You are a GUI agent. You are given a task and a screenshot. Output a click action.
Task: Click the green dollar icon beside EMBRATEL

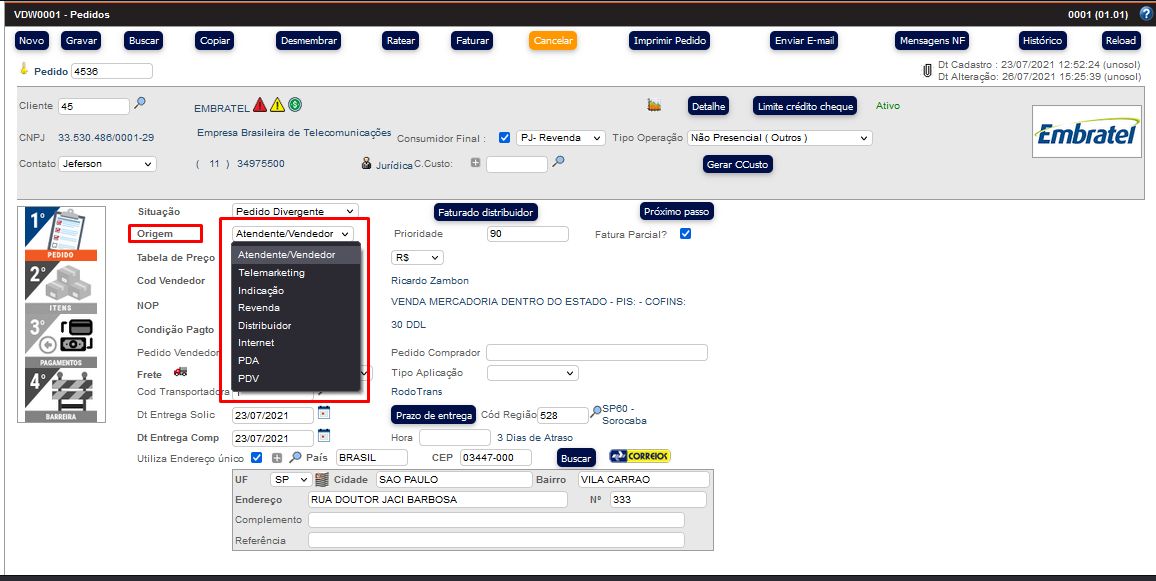click(x=295, y=105)
